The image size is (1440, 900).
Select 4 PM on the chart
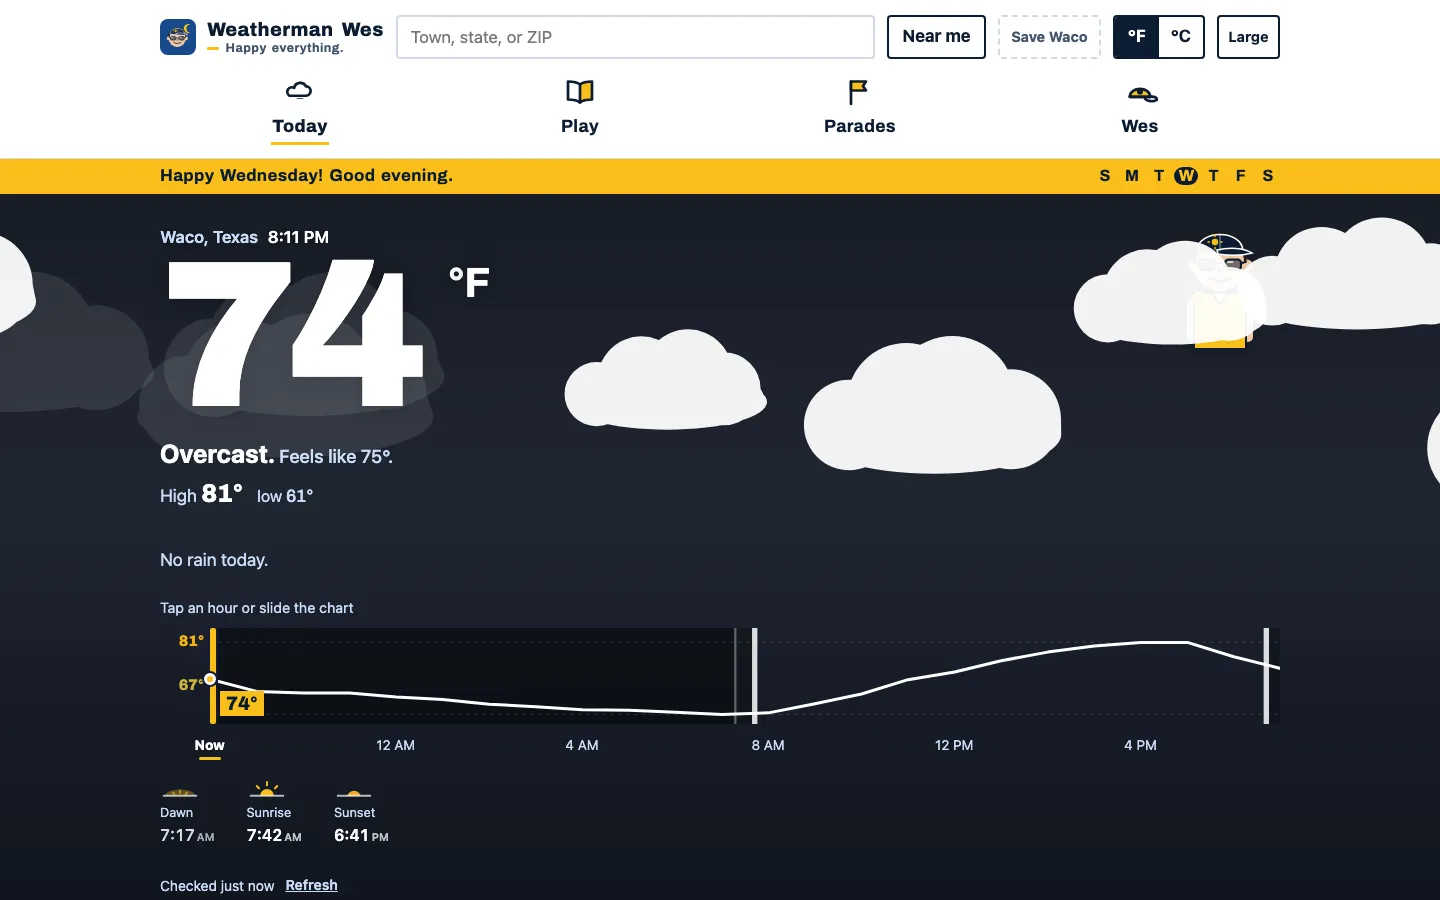(1140, 745)
